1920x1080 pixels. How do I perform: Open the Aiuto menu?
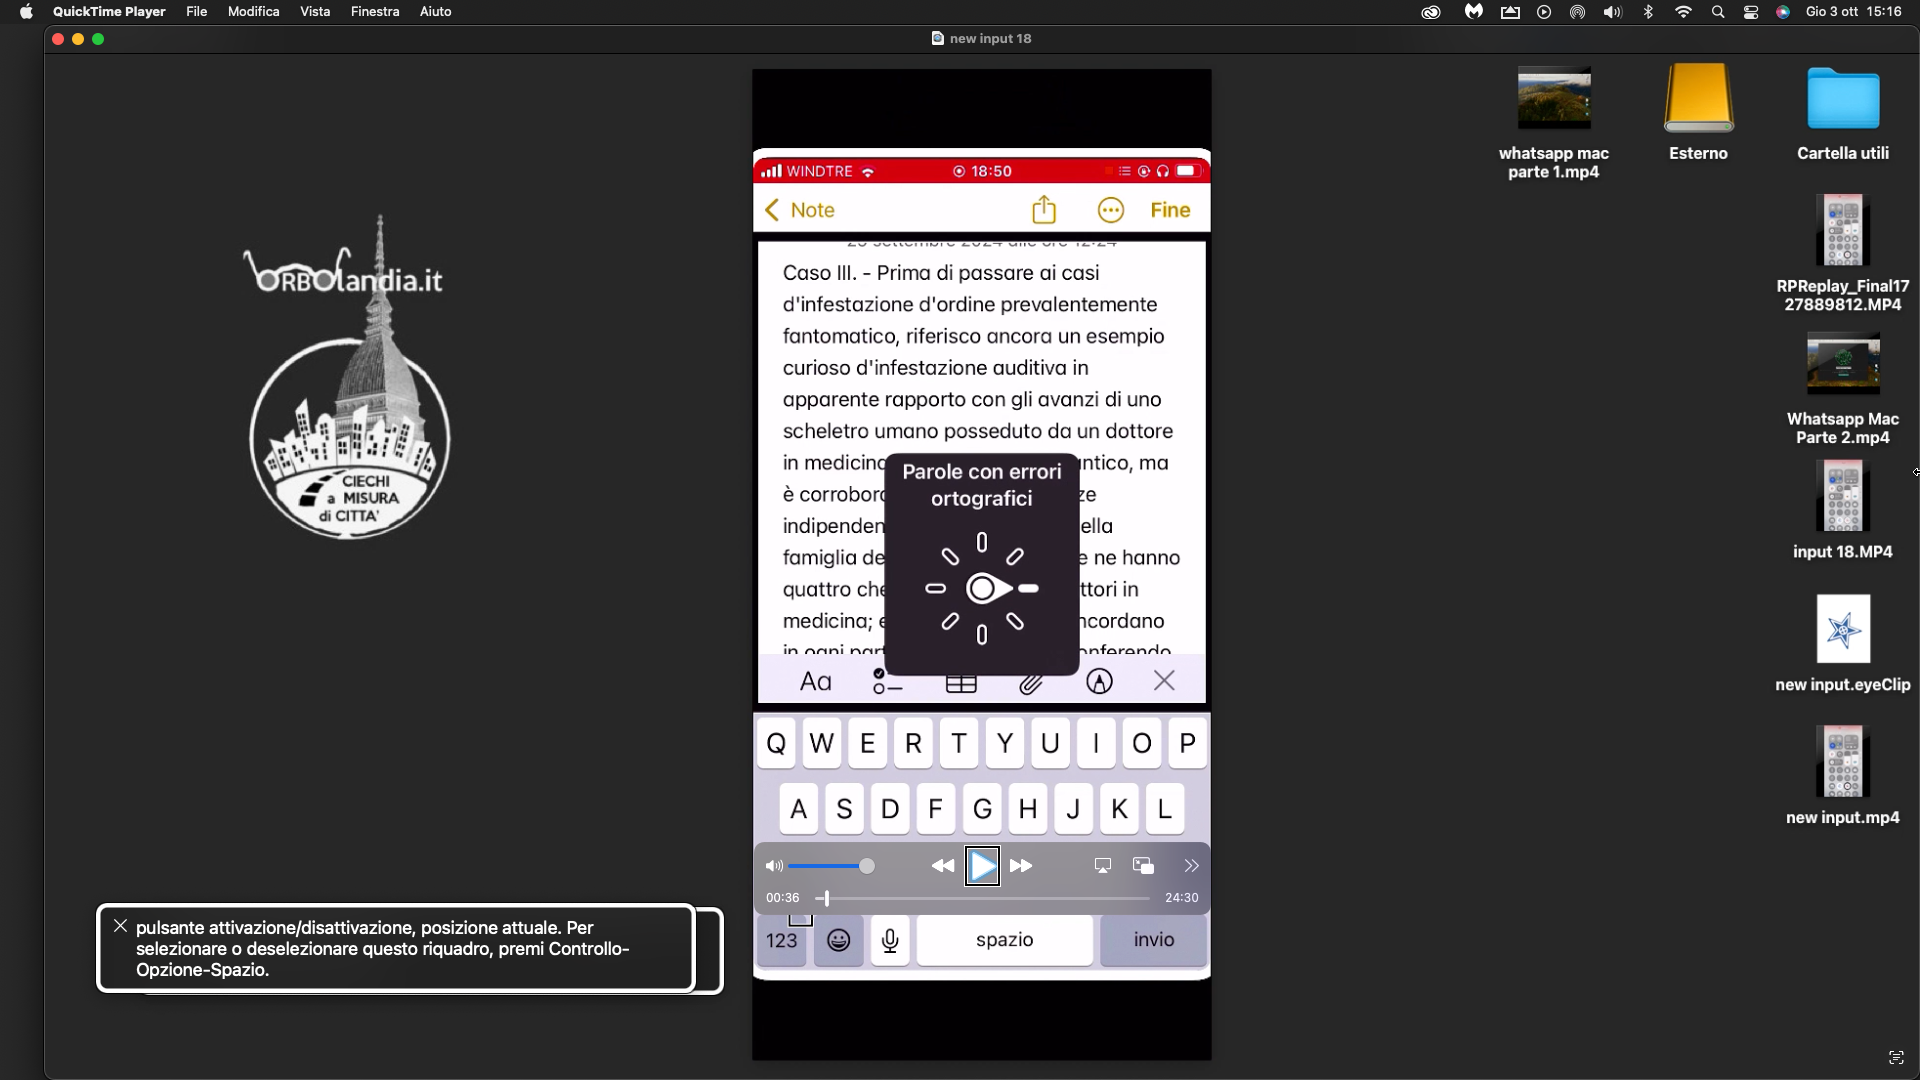tap(436, 12)
